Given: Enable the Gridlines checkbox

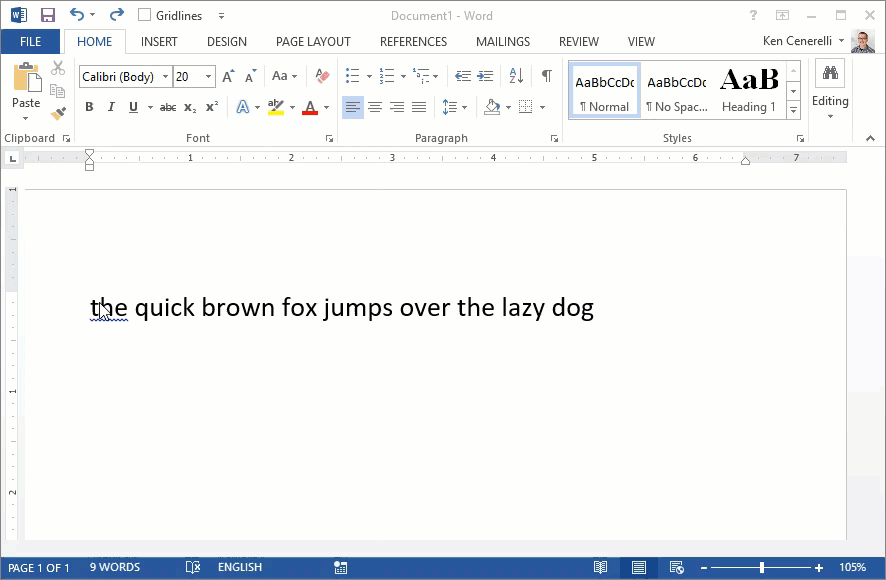Looking at the screenshot, I should pos(144,15).
